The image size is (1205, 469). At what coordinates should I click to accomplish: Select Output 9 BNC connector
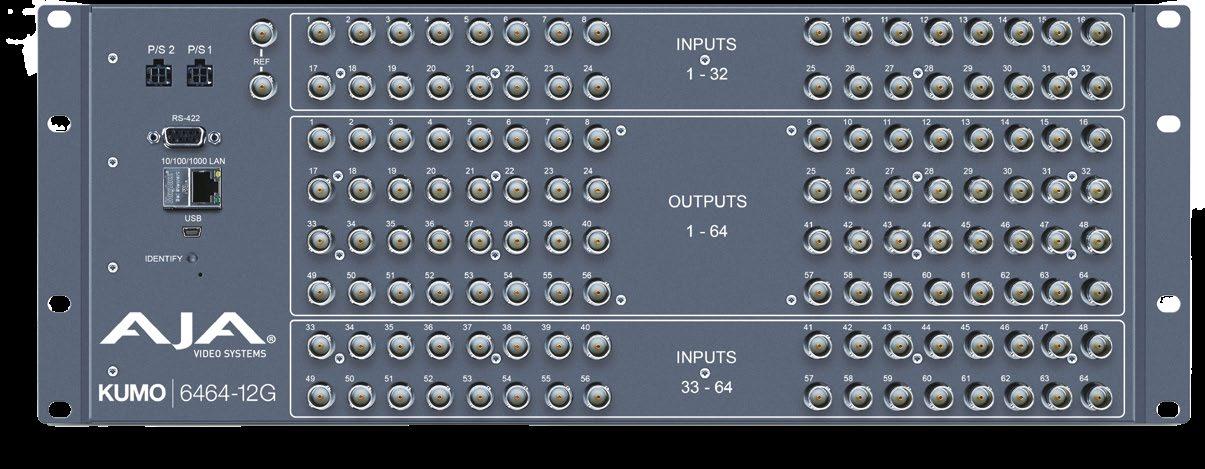click(819, 138)
